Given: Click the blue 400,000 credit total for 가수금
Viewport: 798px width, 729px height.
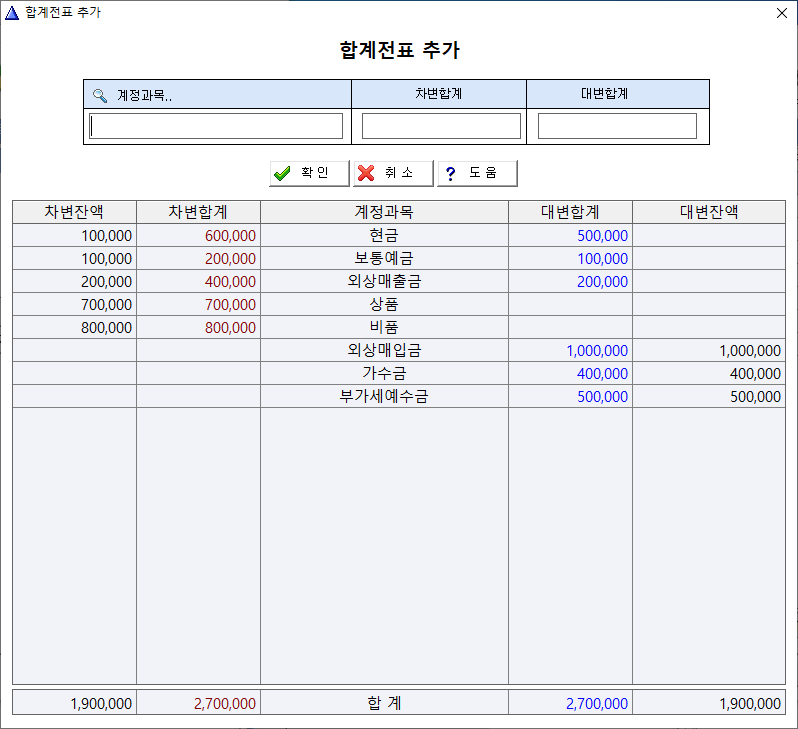Looking at the screenshot, I should [x=603, y=373].
